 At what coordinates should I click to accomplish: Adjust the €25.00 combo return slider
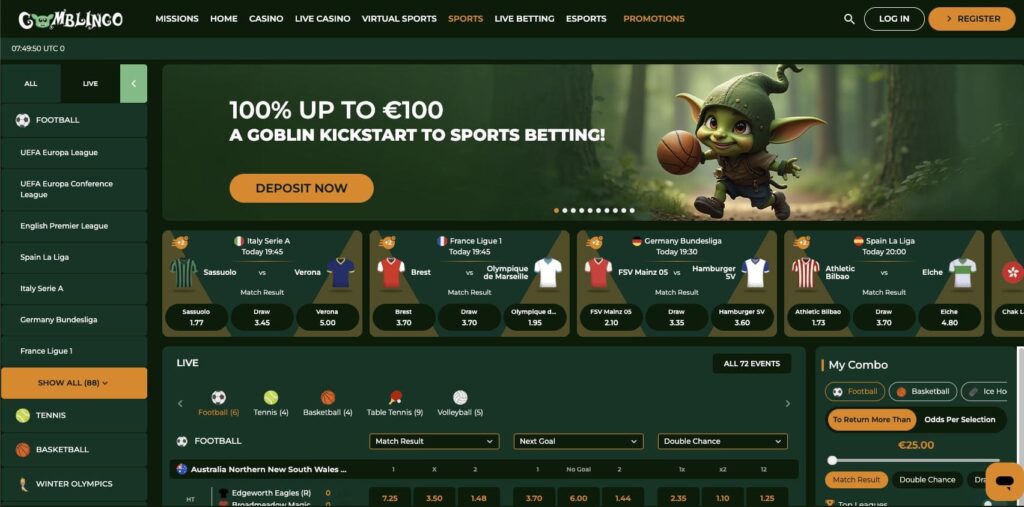click(x=832, y=460)
